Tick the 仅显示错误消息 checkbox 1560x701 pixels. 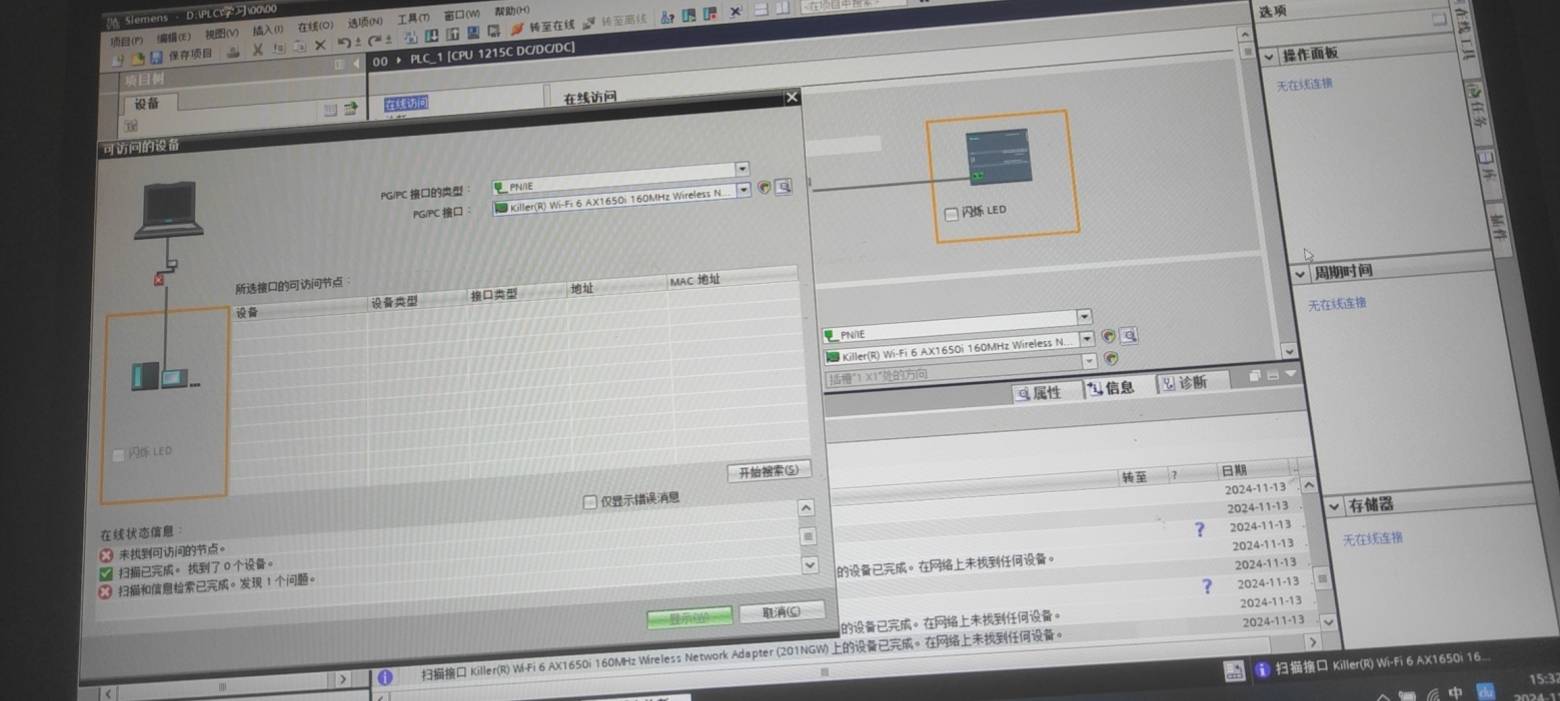(589, 502)
